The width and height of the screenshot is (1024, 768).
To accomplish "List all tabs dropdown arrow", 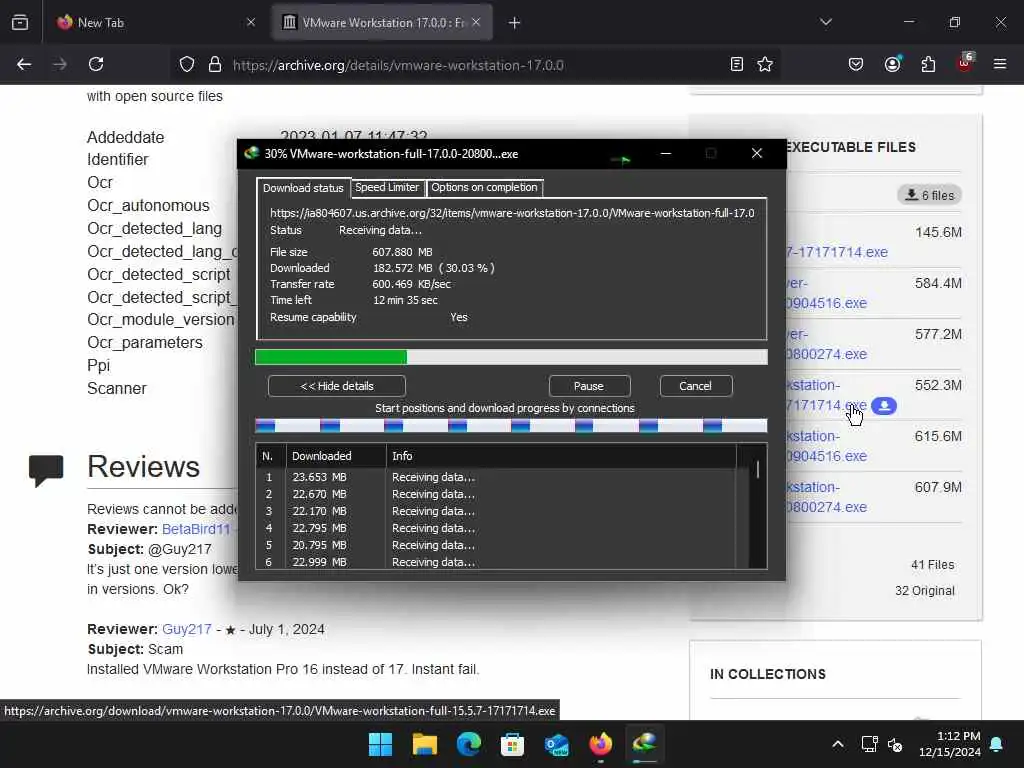I will pyautogui.click(x=826, y=22).
